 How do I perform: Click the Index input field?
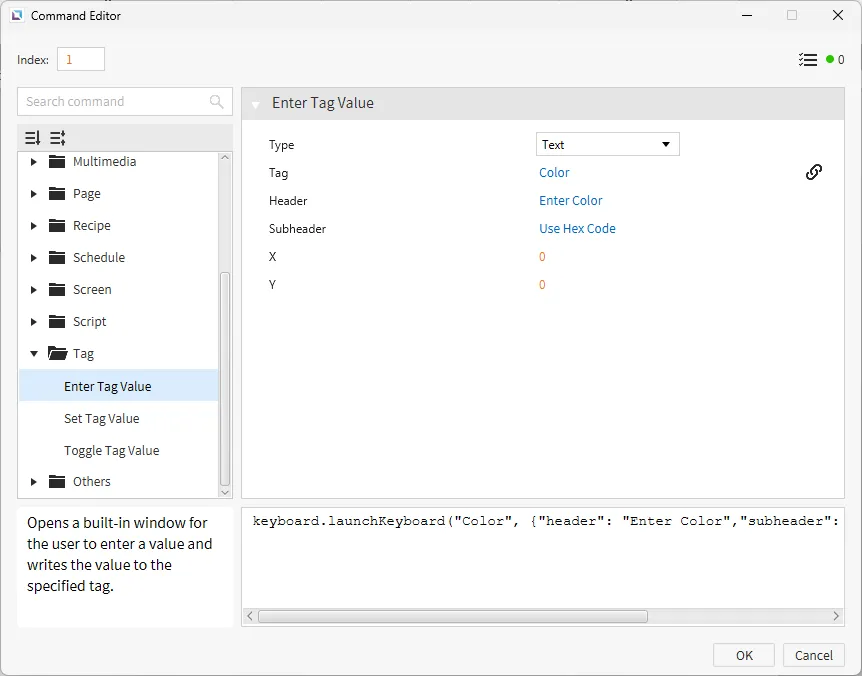(81, 60)
